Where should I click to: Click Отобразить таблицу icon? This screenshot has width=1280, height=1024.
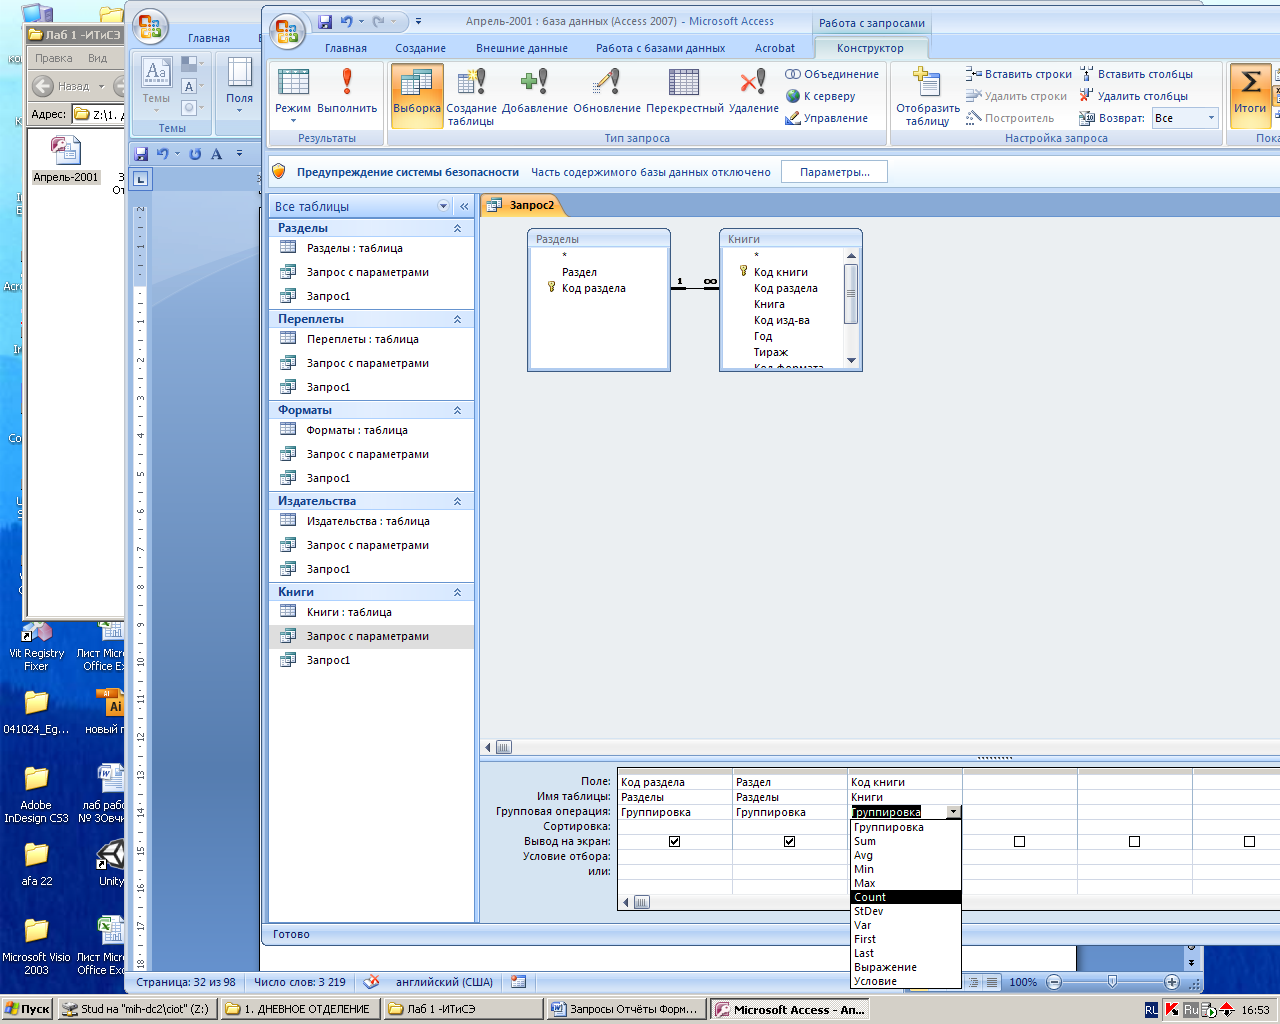(x=928, y=96)
